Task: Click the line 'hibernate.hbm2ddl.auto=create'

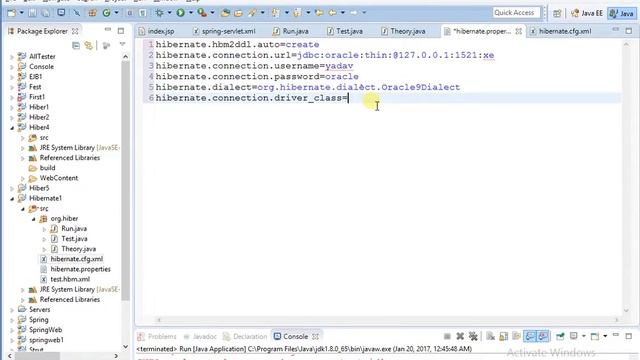Action: pyautogui.click(x=237, y=44)
